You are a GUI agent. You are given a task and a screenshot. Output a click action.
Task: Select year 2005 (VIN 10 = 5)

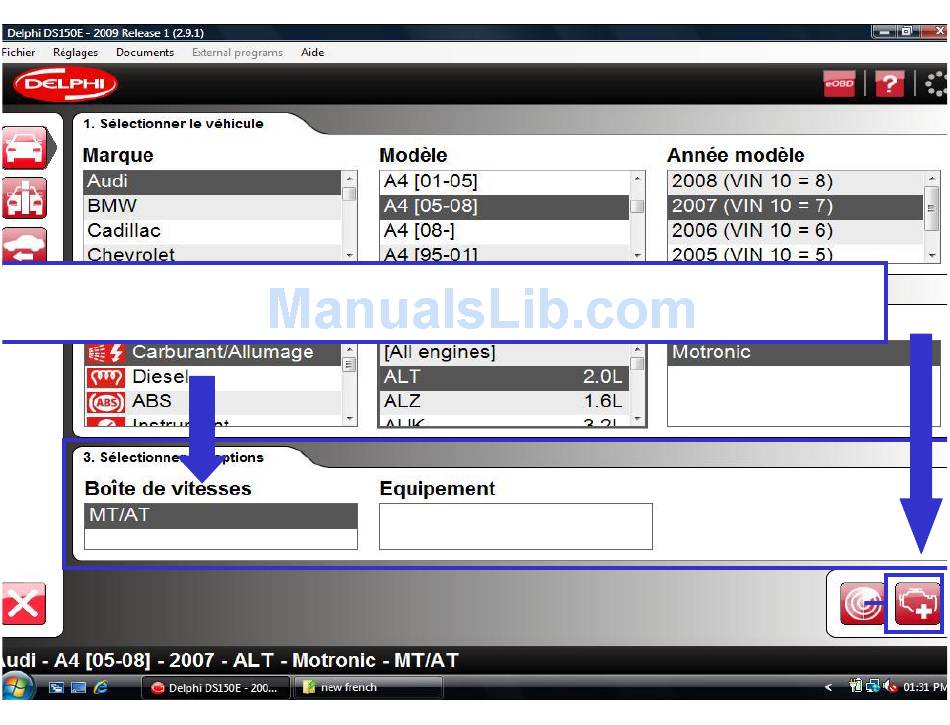coord(795,253)
